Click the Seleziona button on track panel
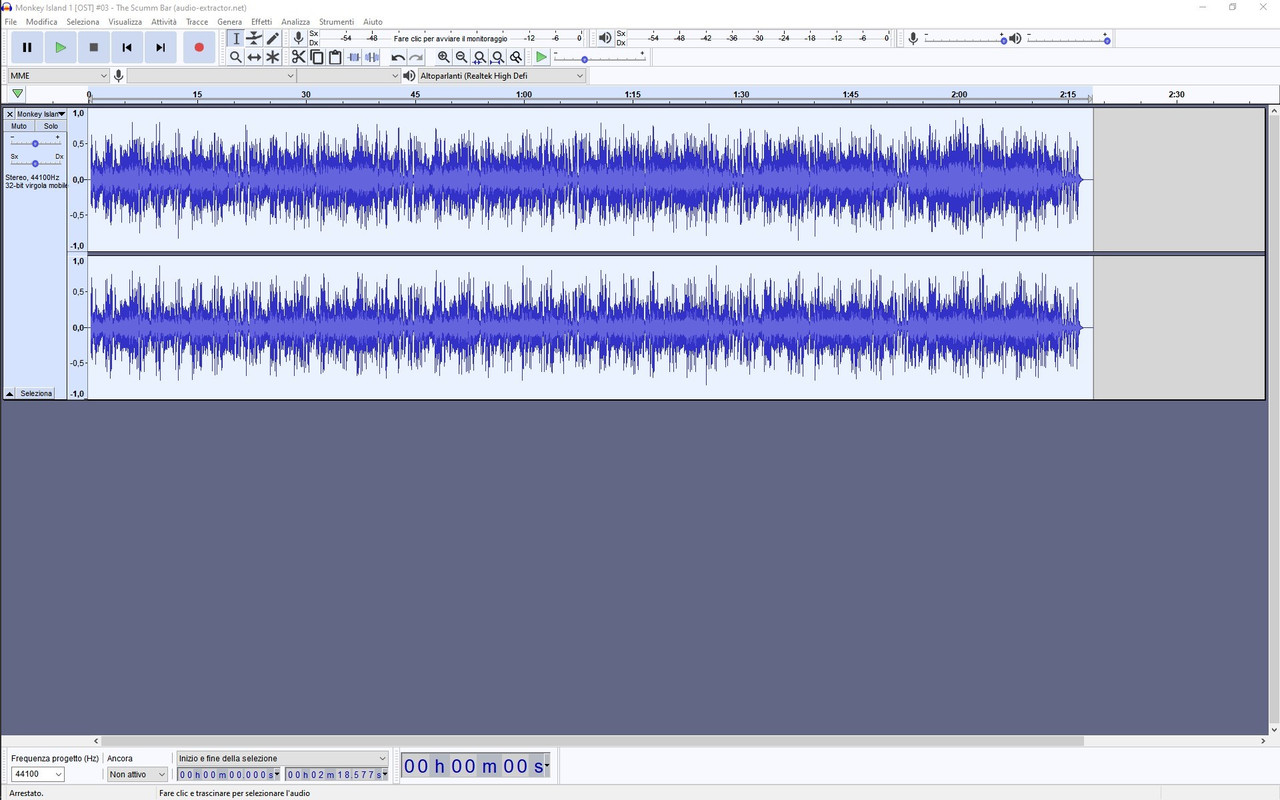This screenshot has width=1280, height=800. (36, 394)
